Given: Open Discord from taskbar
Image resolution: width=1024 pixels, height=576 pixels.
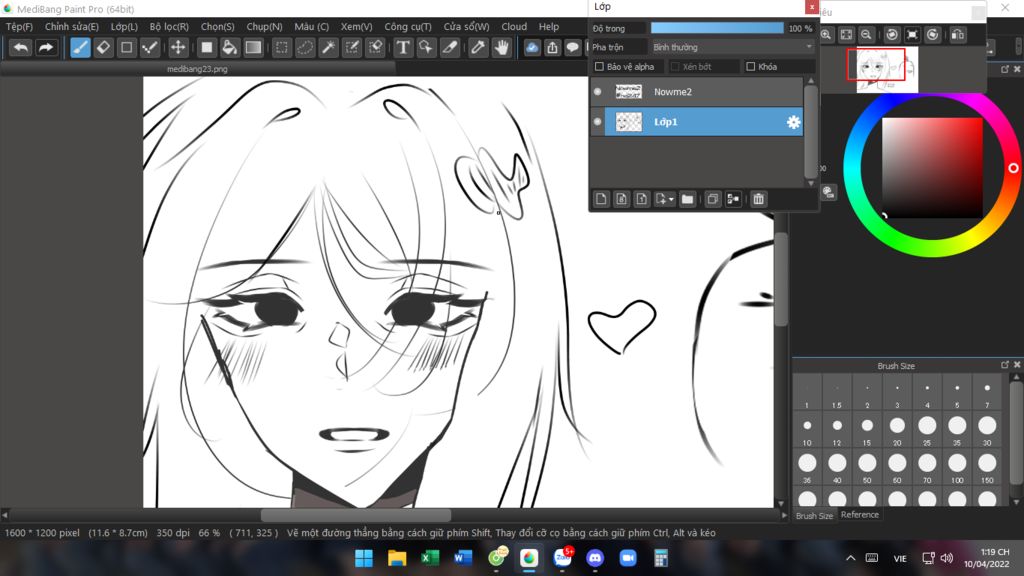Looking at the screenshot, I should click(x=595, y=558).
